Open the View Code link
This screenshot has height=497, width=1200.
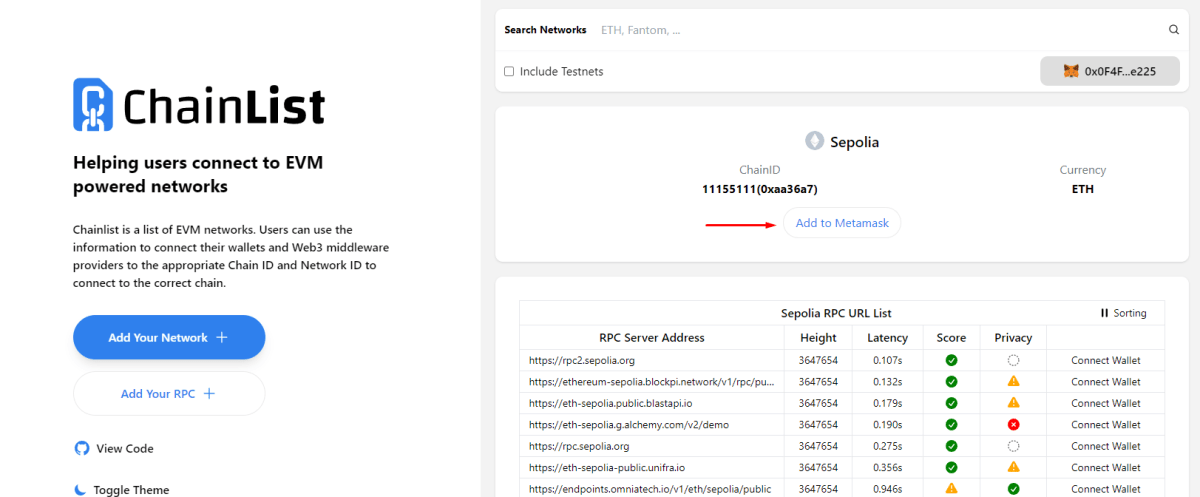(x=125, y=449)
